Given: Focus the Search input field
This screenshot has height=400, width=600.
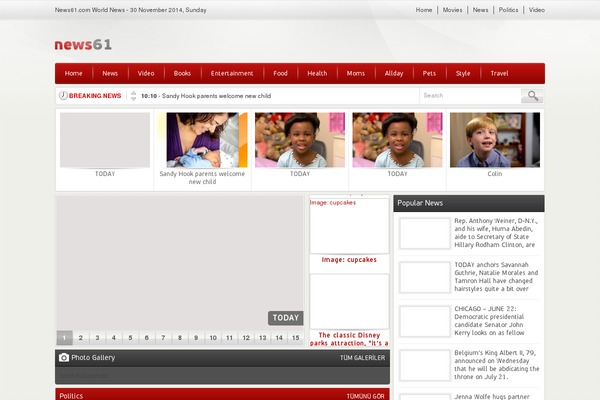Looking at the screenshot, I should 470,96.
